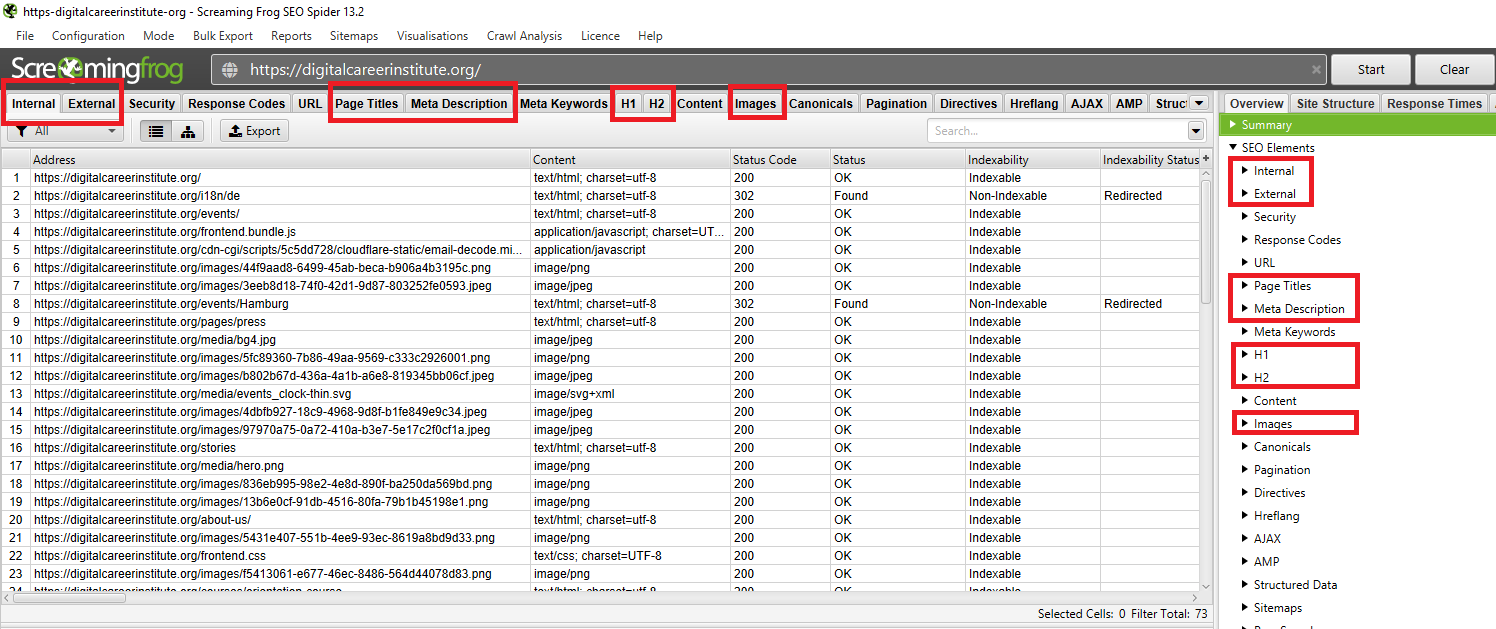
Task: Expand the Summary section
Action: click(1233, 125)
